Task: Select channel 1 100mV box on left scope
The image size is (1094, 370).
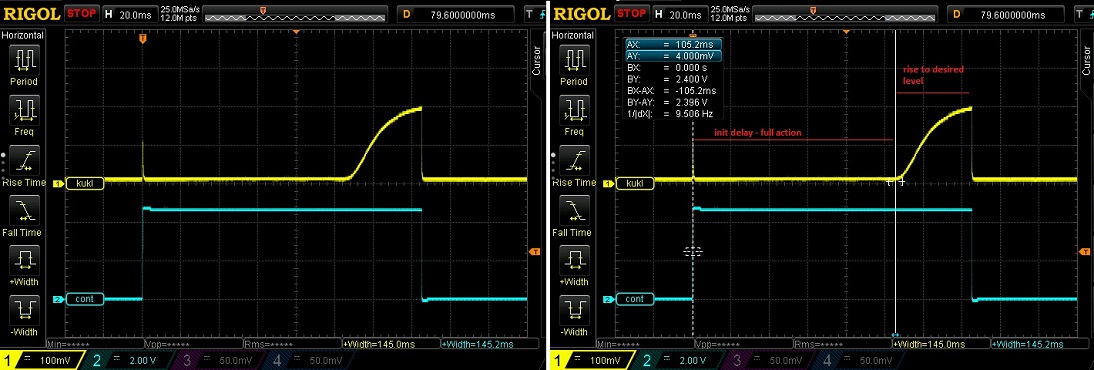Action: pos(42,360)
